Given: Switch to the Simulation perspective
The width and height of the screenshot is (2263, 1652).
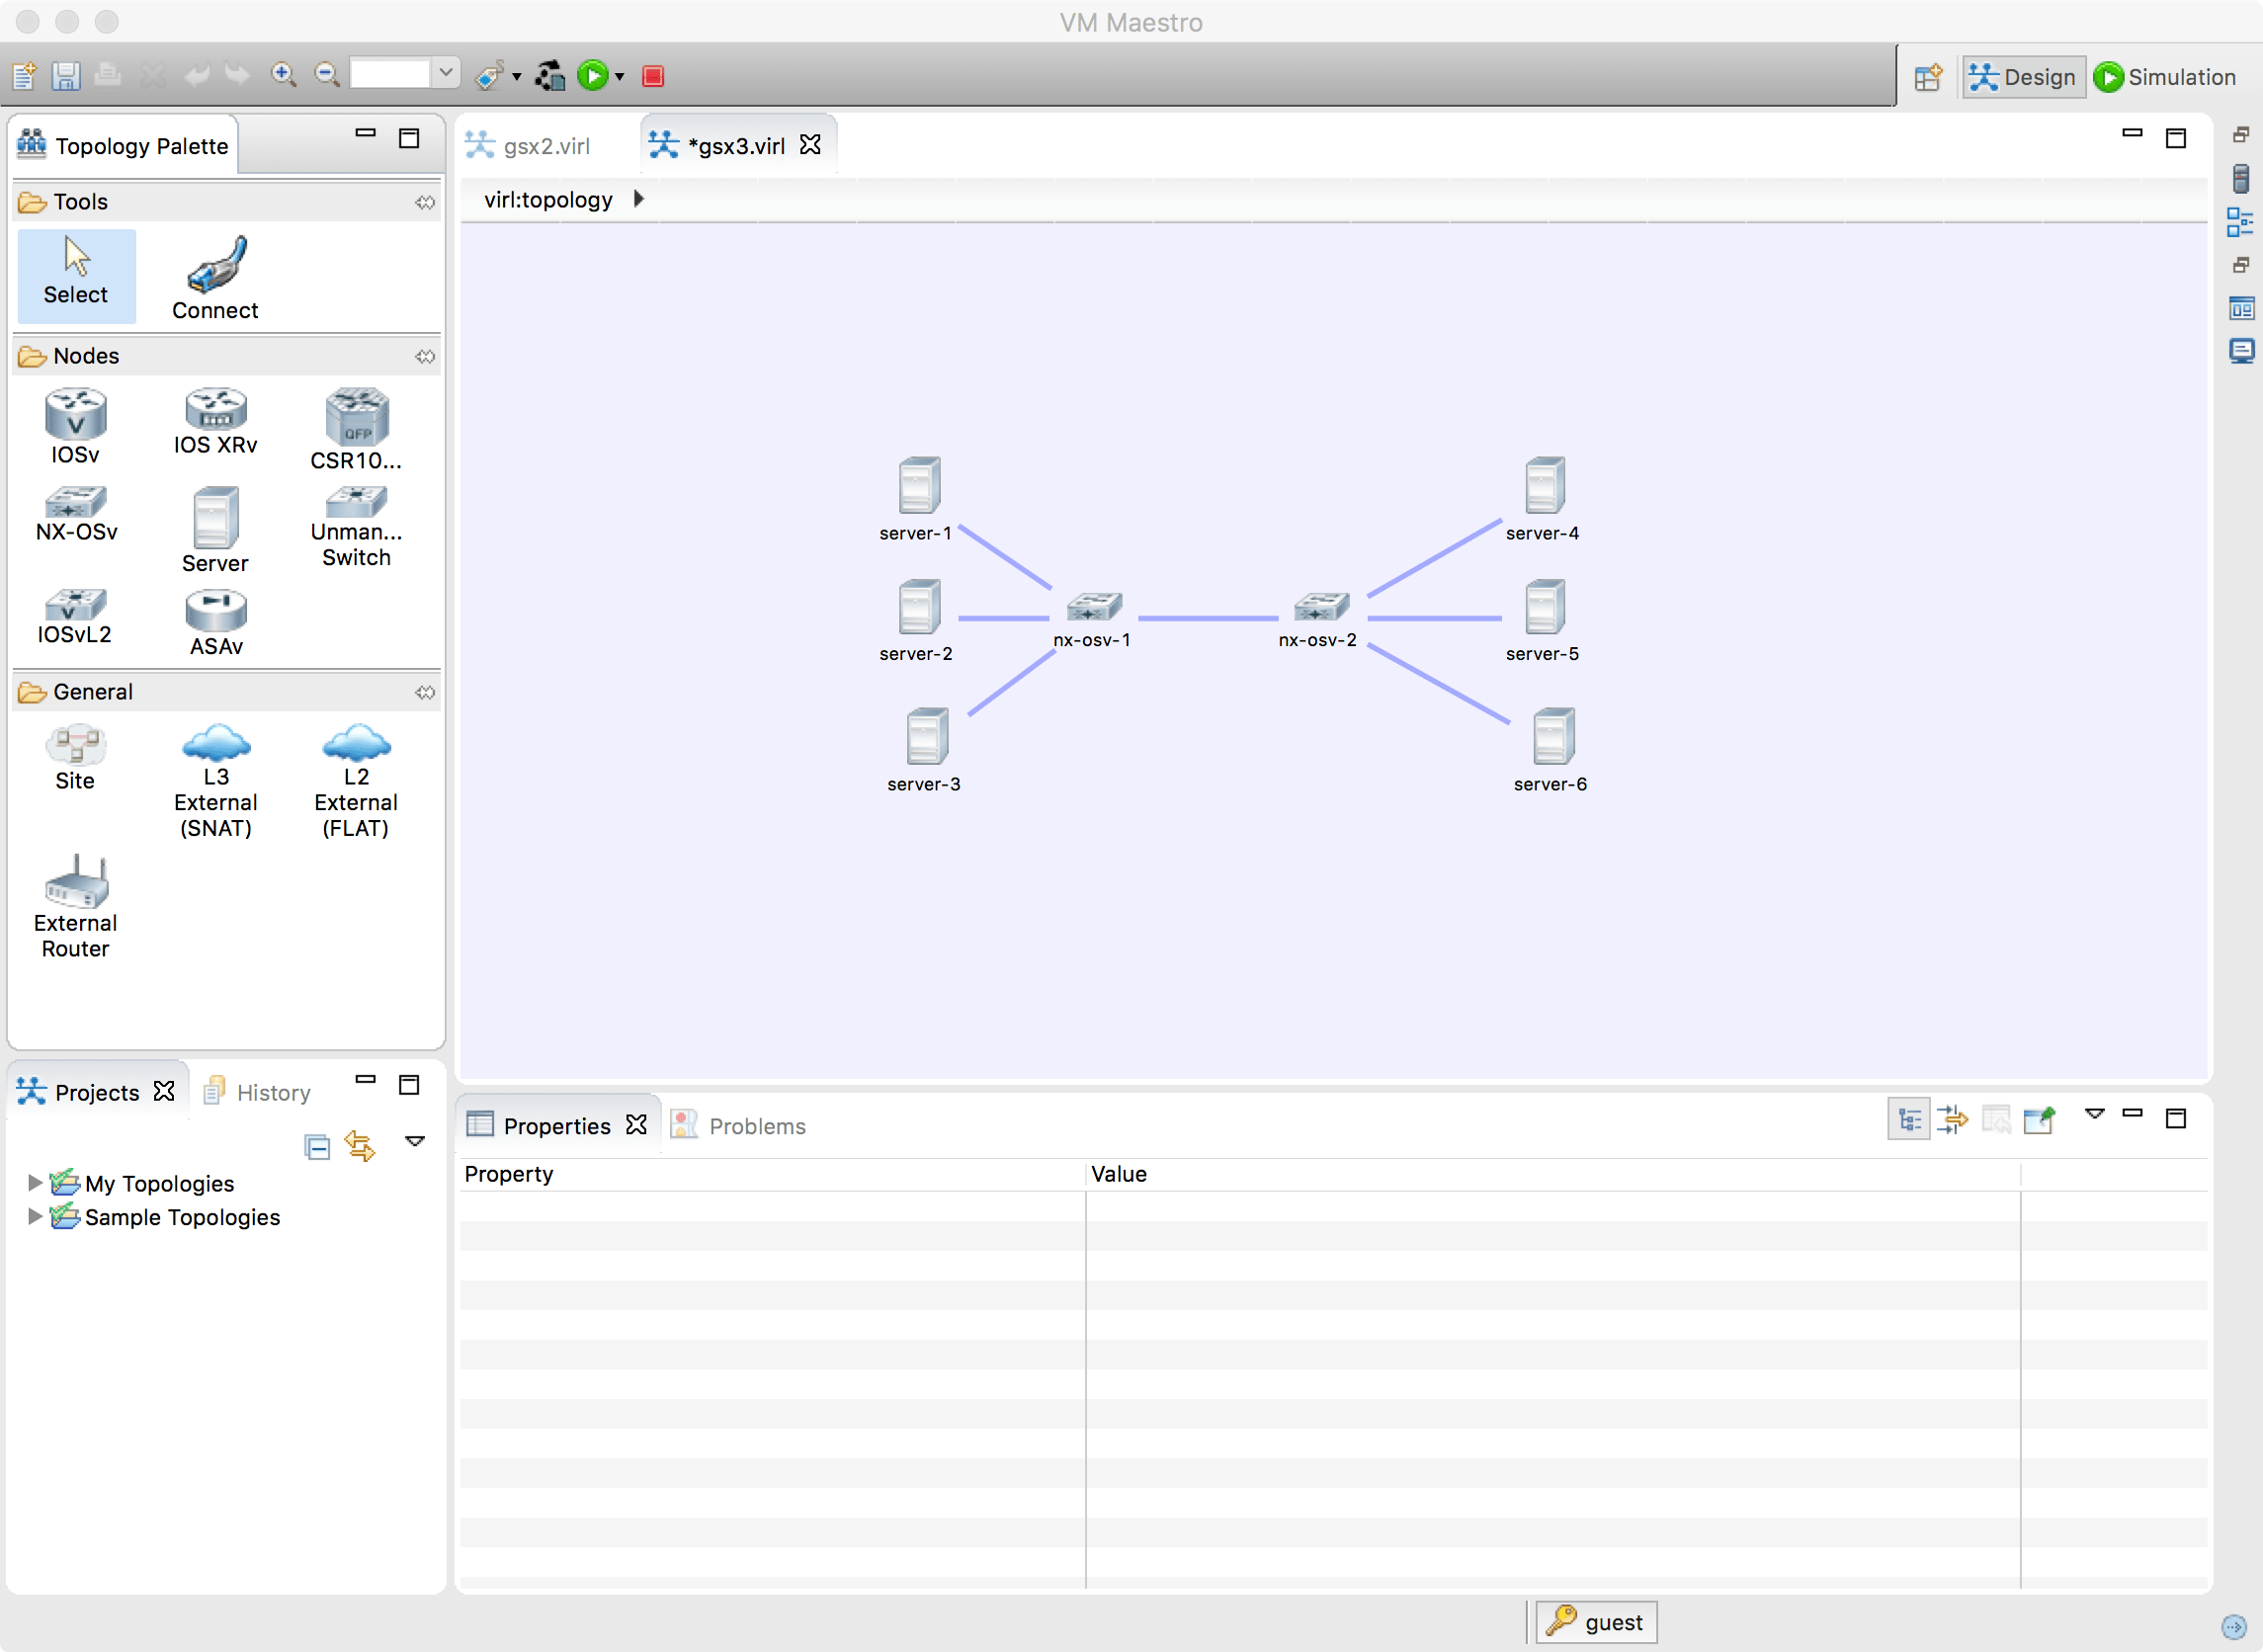Looking at the screenshot, I should (2164, 76).
